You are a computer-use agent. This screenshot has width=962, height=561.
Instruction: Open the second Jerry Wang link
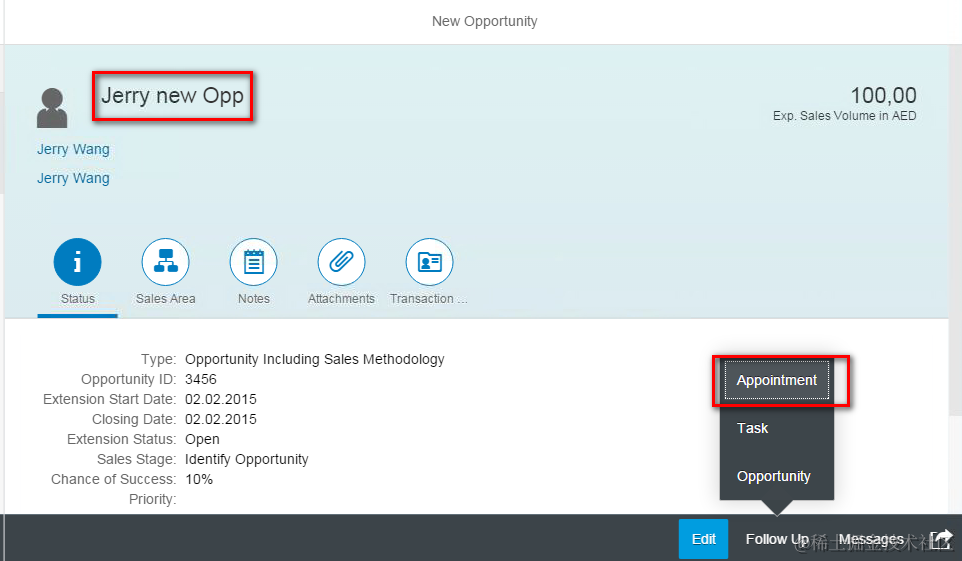pos(73,178)
